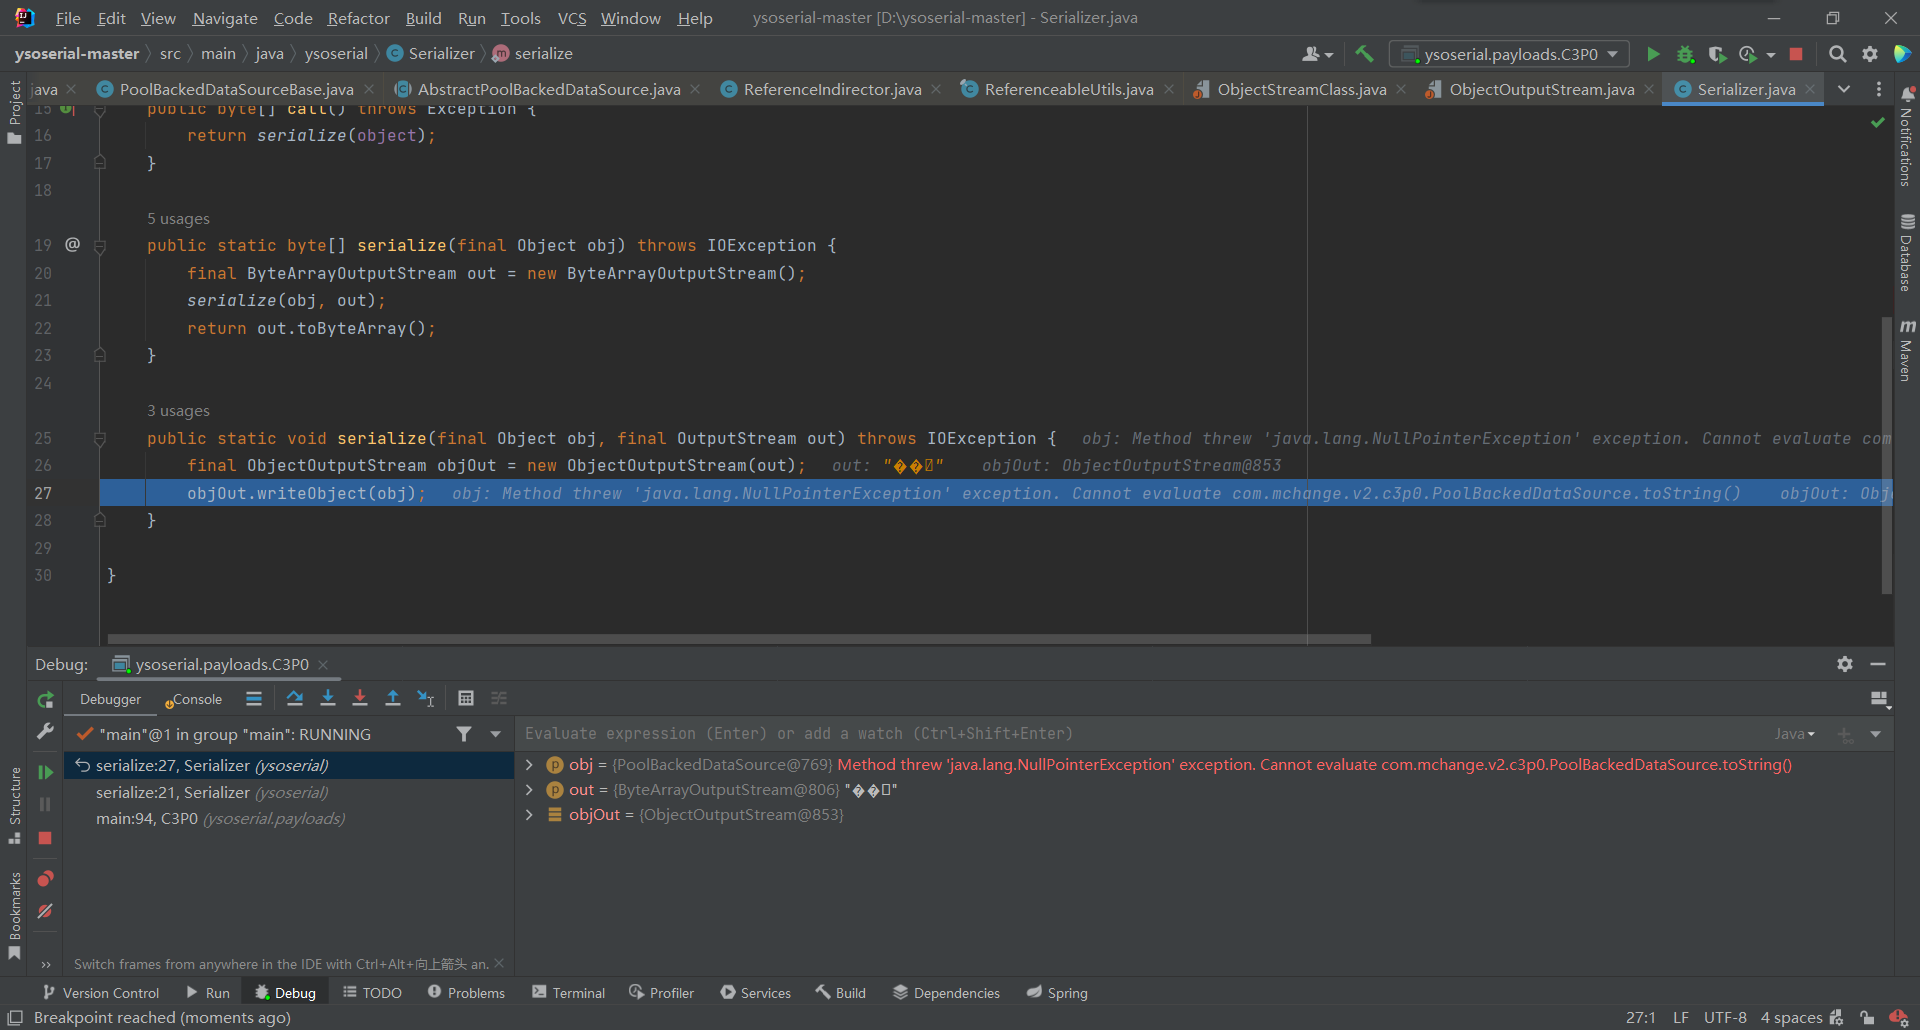Viewport: 1920px width, 1030px height.
Task: Open thread filter funnel icon
Action: pyautogui.click(x=464, y=734)
